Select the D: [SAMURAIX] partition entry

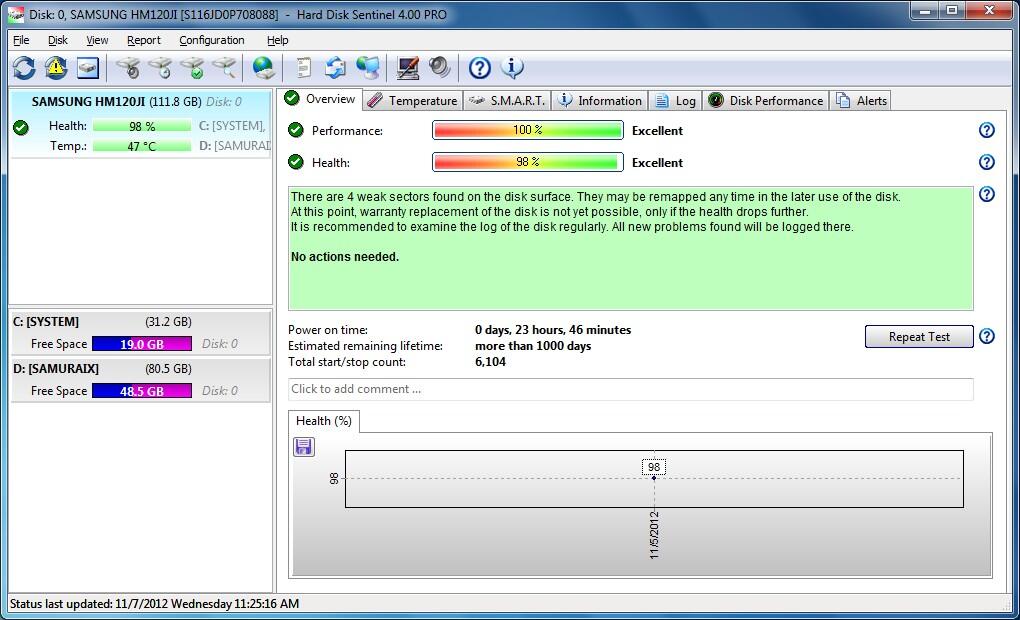[x=141, y=380]
